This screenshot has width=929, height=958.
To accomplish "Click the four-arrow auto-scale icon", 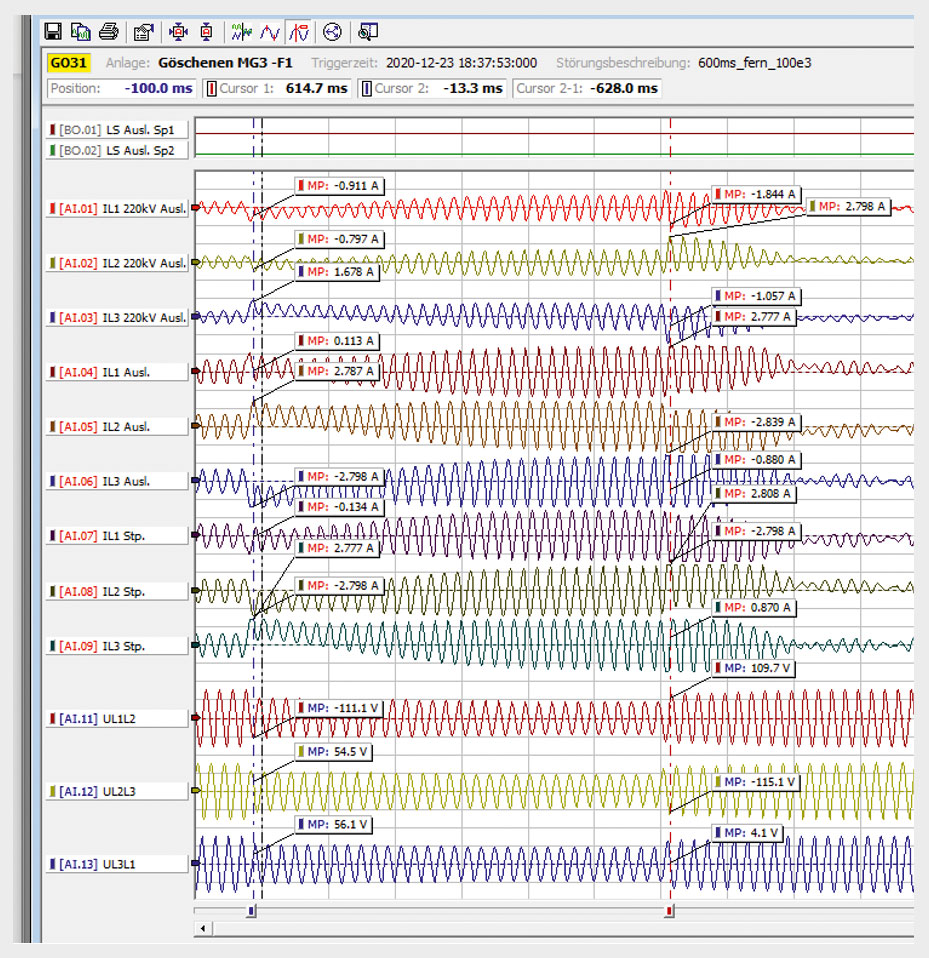I will tap(179, 32).
